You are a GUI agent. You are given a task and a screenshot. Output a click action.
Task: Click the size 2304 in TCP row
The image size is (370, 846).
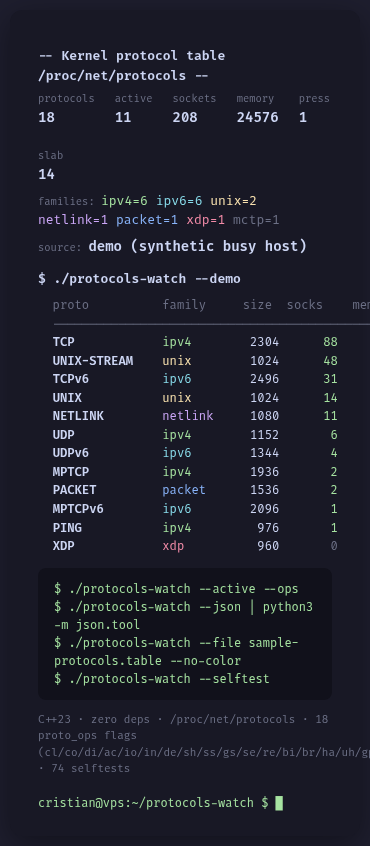(264, 342)
